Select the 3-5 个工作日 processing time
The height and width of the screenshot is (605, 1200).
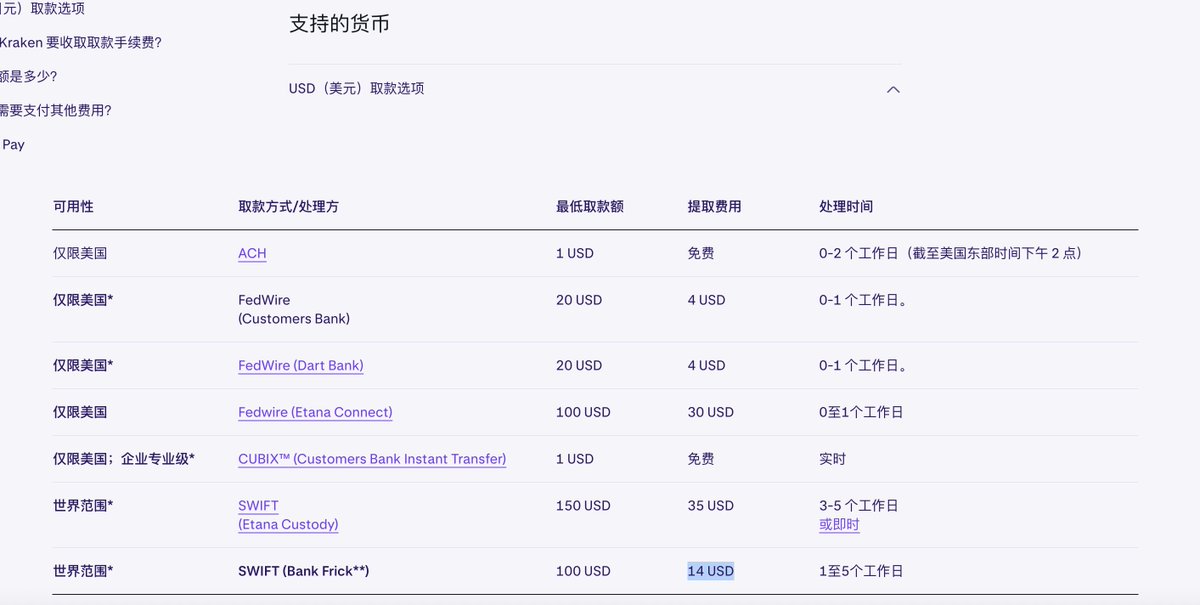click(858, 506)
